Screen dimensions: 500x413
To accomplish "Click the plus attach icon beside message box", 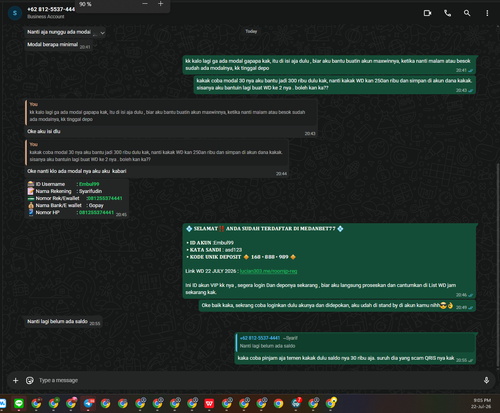I will 15,380.
